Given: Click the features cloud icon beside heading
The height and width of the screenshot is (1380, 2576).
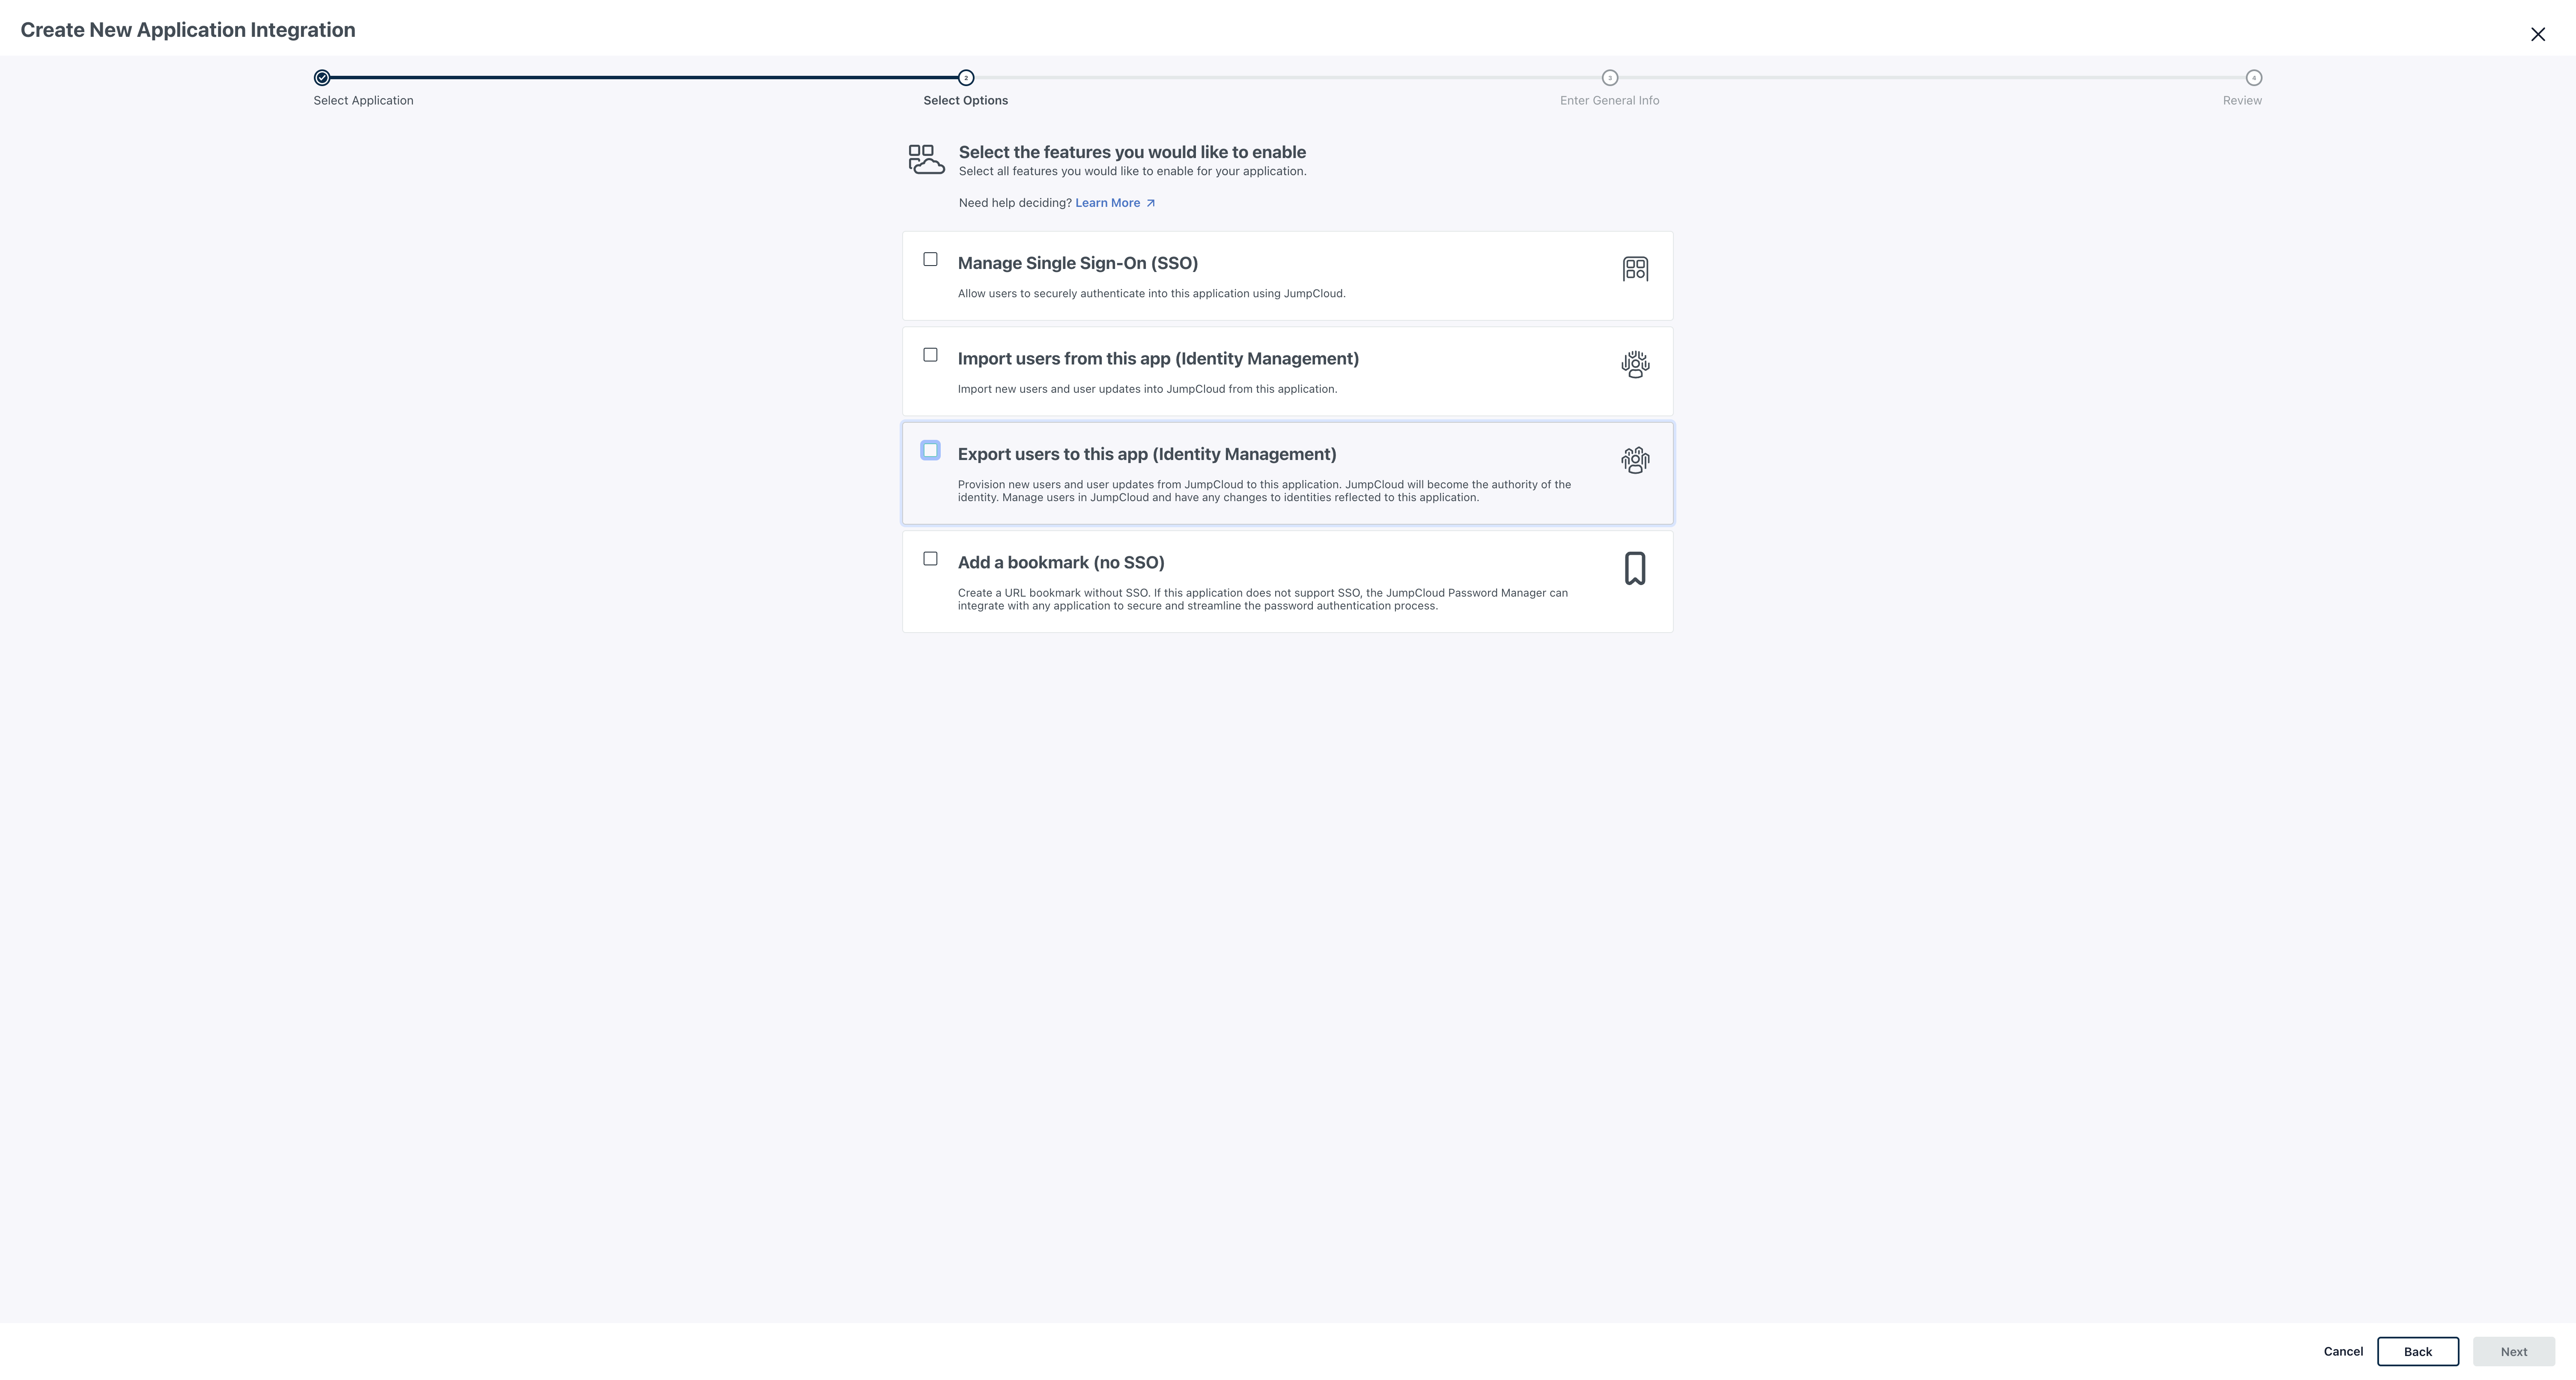Looking at the screenshot, I should [x=926, y=159].
